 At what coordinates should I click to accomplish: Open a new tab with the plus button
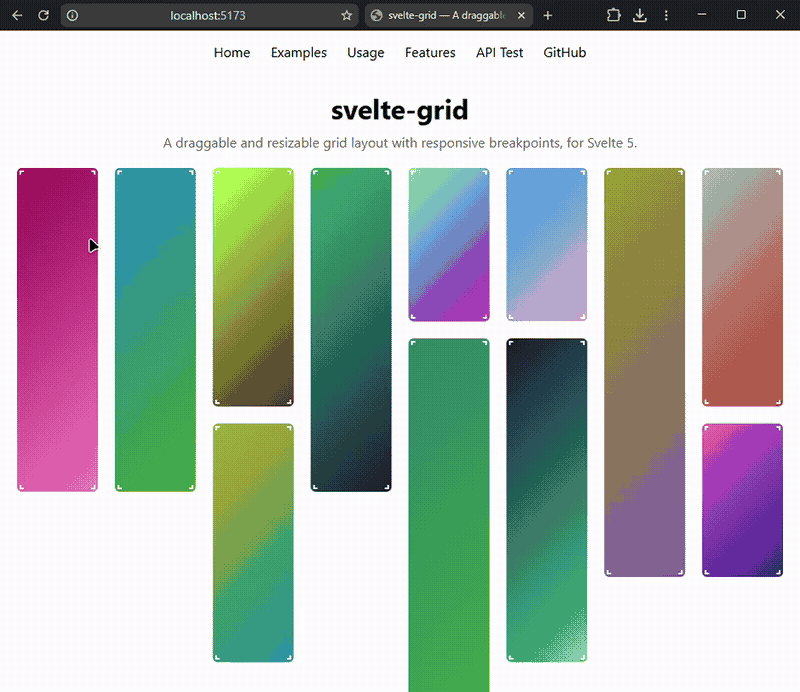(x=547, y=15)
